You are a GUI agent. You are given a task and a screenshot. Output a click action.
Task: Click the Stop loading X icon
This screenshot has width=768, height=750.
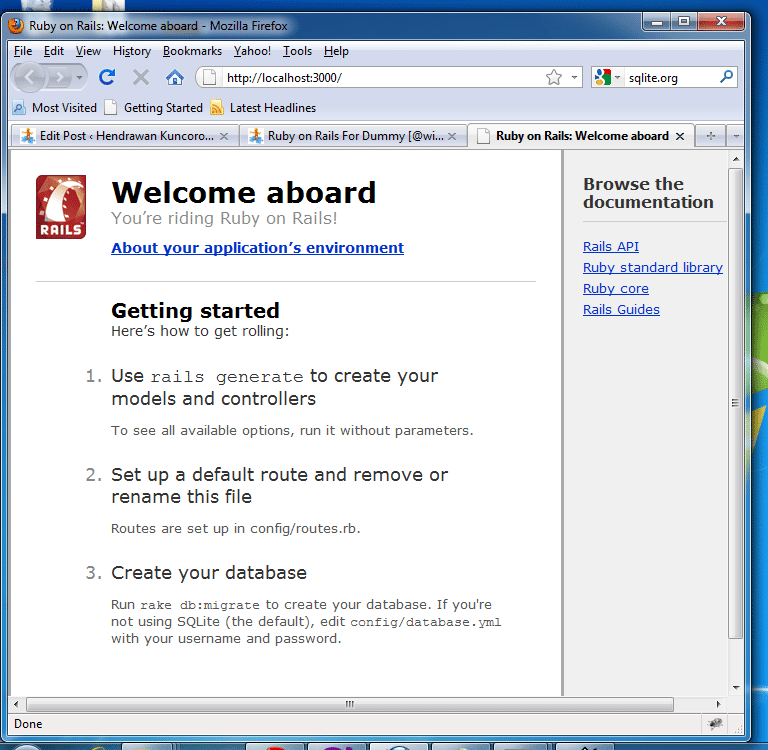pyautogui.click(x=141, y=77)
